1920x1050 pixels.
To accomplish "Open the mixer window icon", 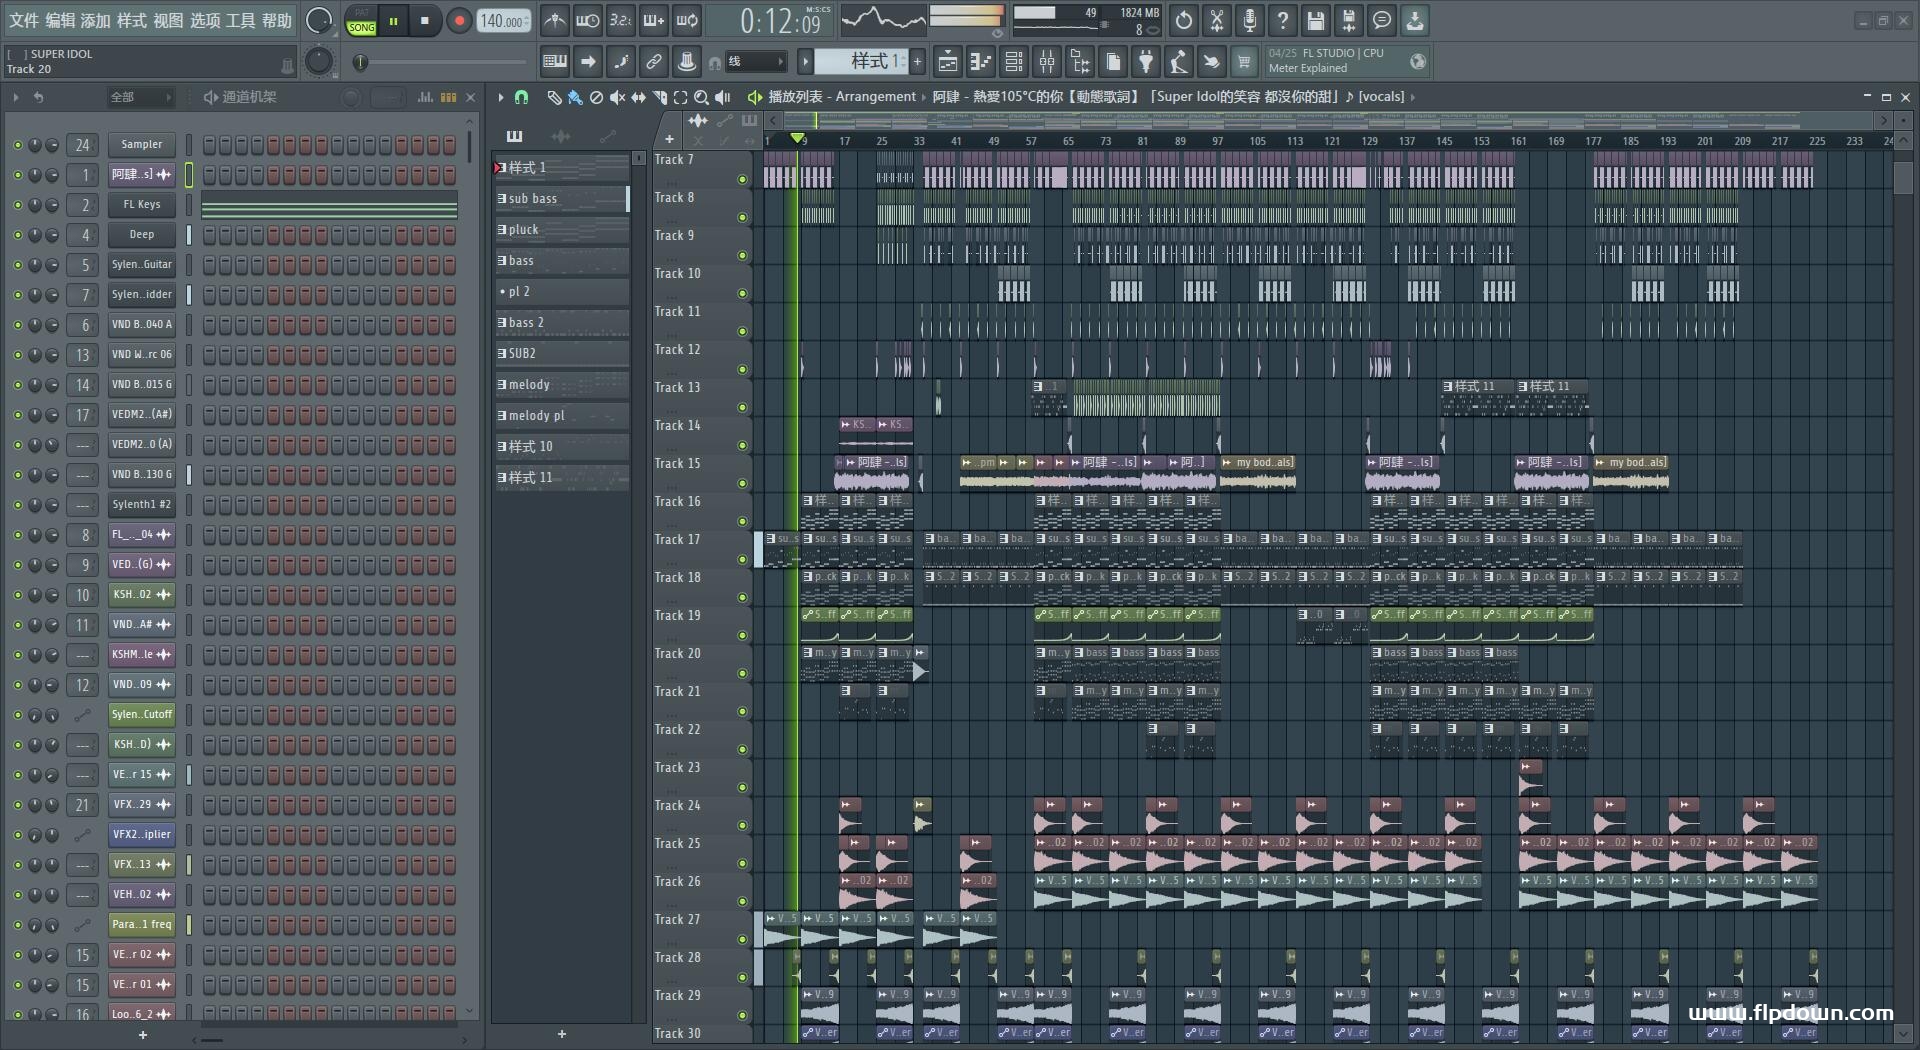I will click(x=1047, y=62).
